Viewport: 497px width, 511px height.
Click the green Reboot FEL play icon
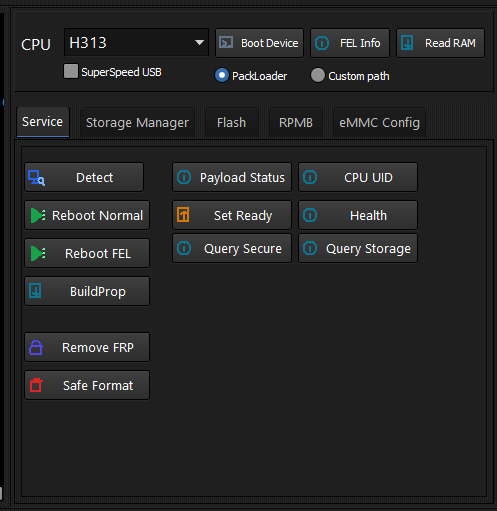pos(38,253)
